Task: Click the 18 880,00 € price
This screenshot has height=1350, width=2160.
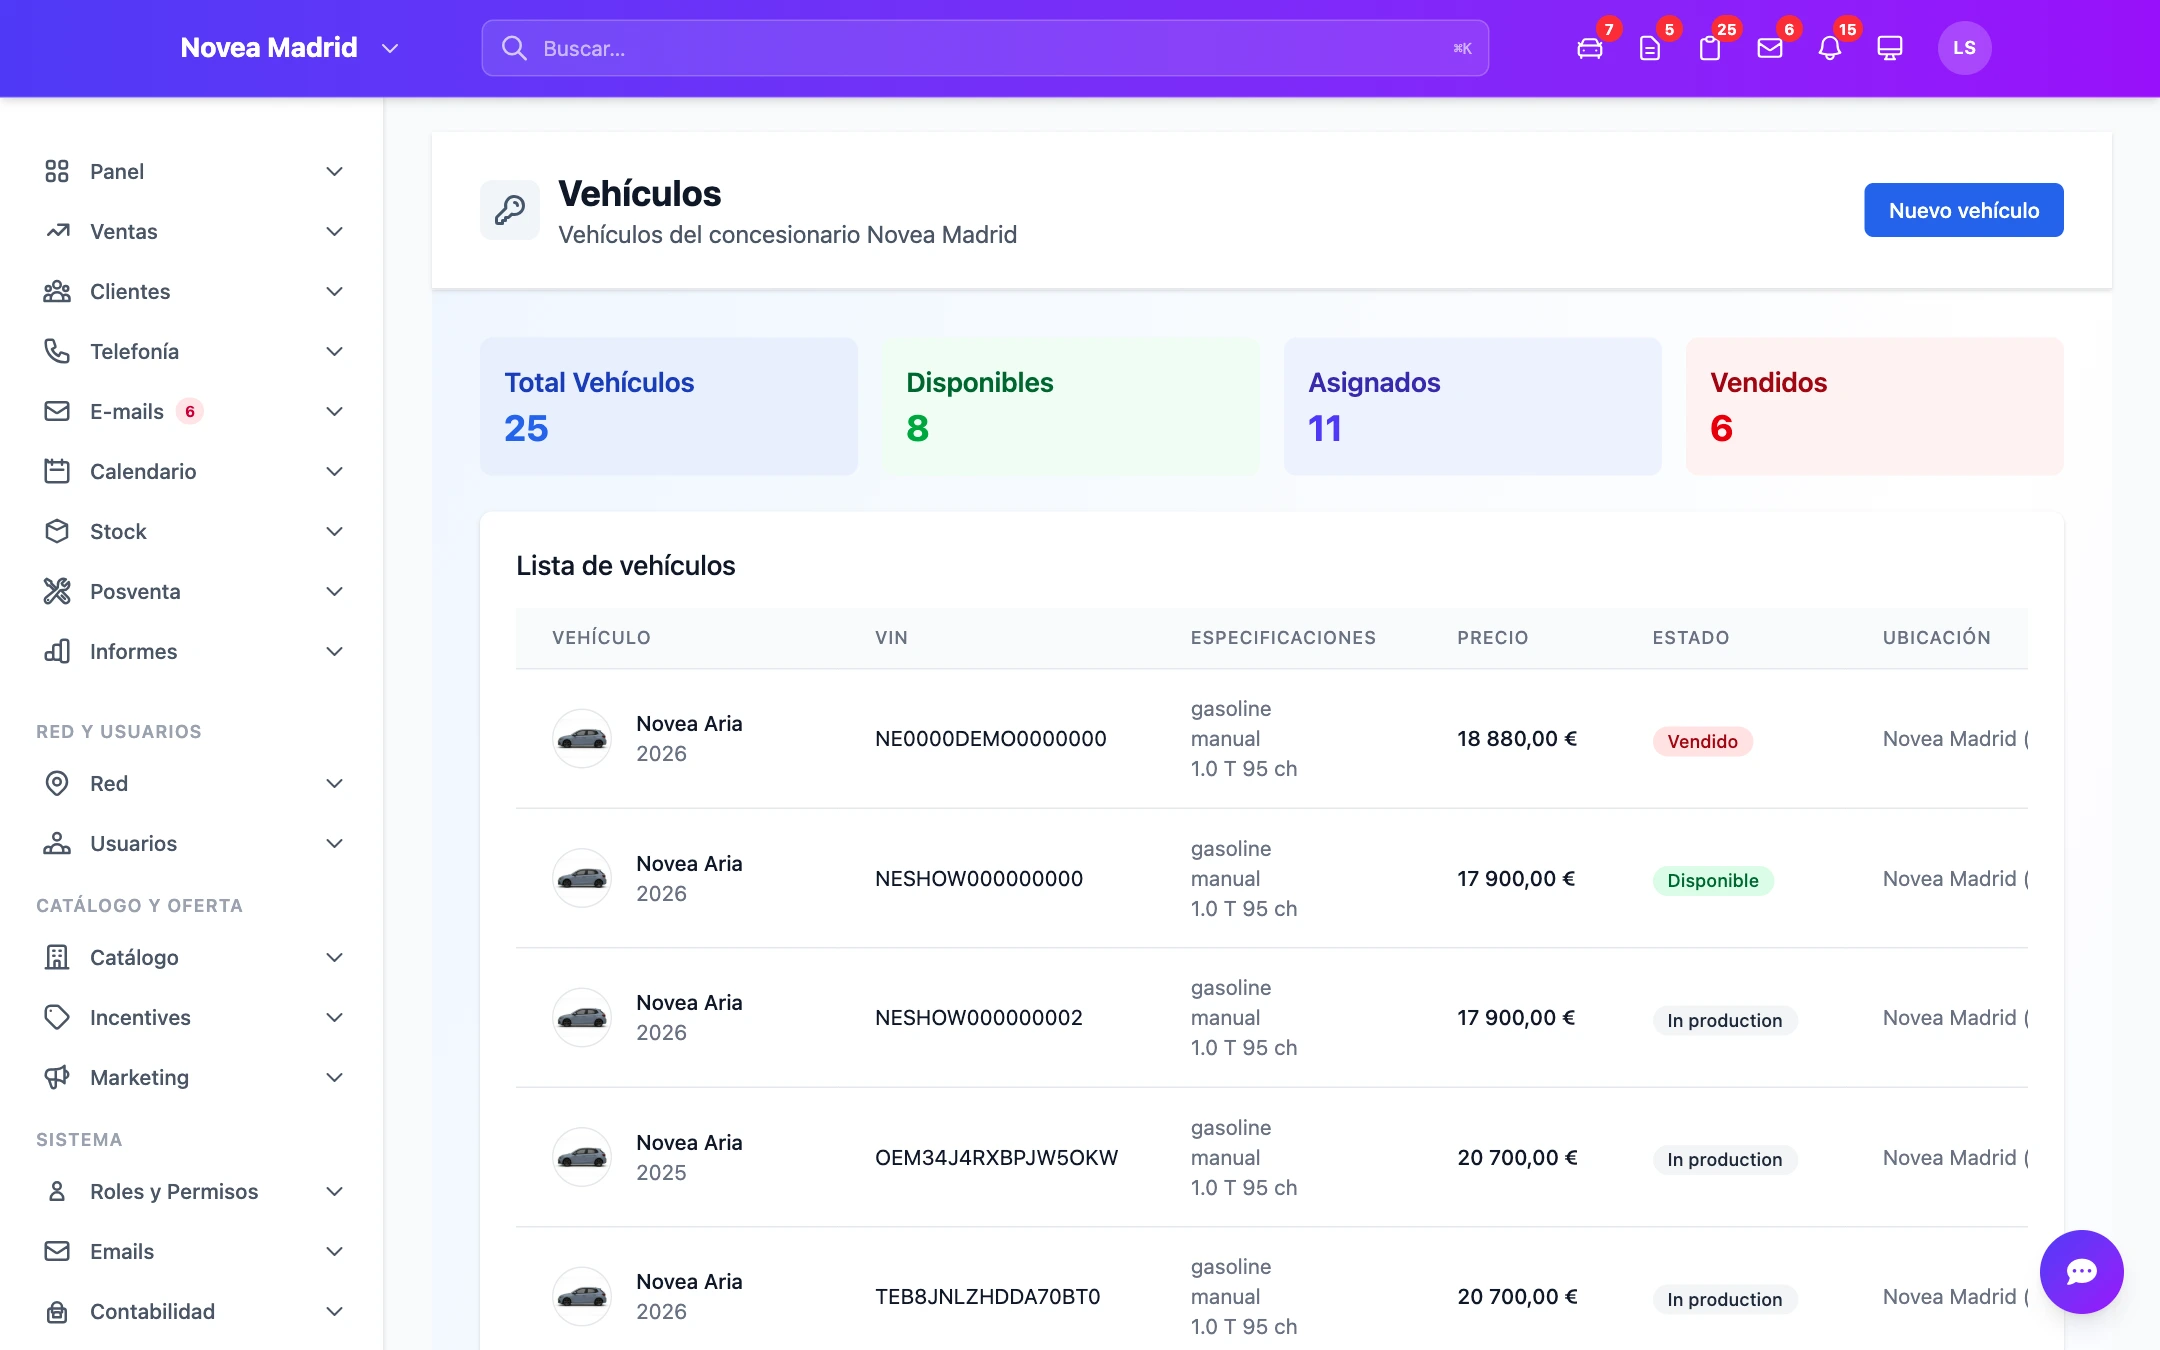Action: 1516,738
